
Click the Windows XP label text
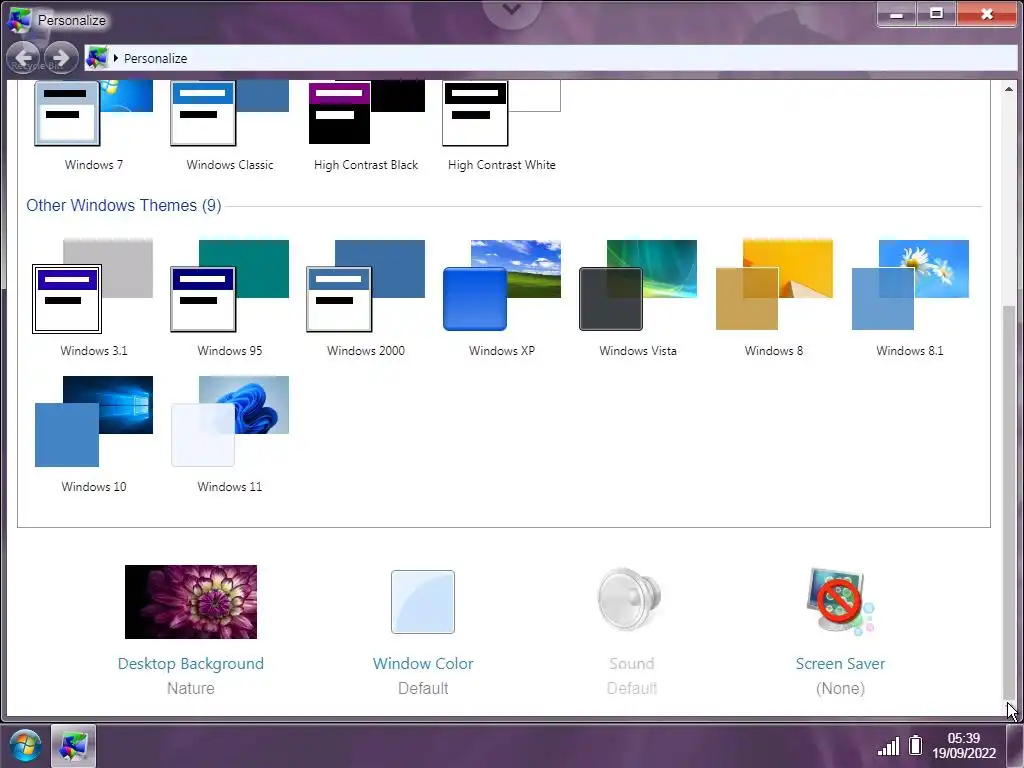[x=502, y=351]
